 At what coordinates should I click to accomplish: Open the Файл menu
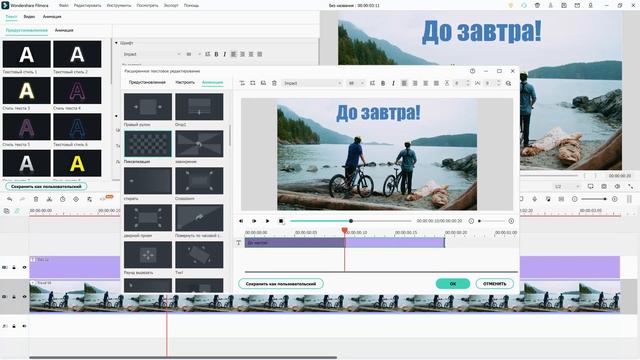click(x=64, y=6)
